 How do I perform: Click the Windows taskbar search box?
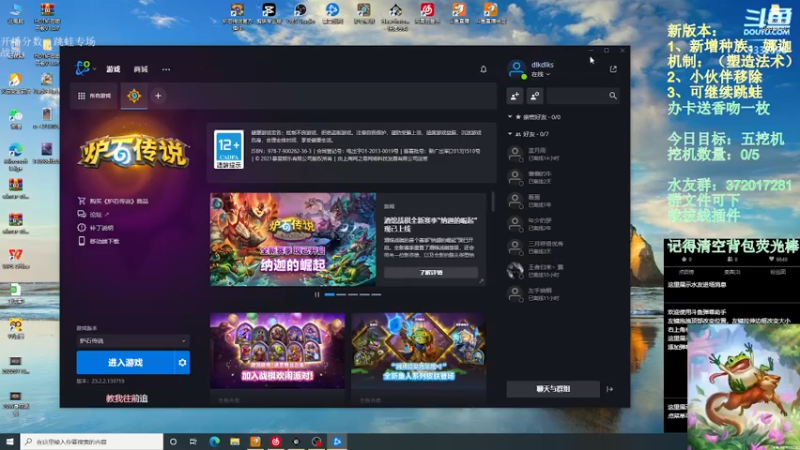(x=92, y=441)
